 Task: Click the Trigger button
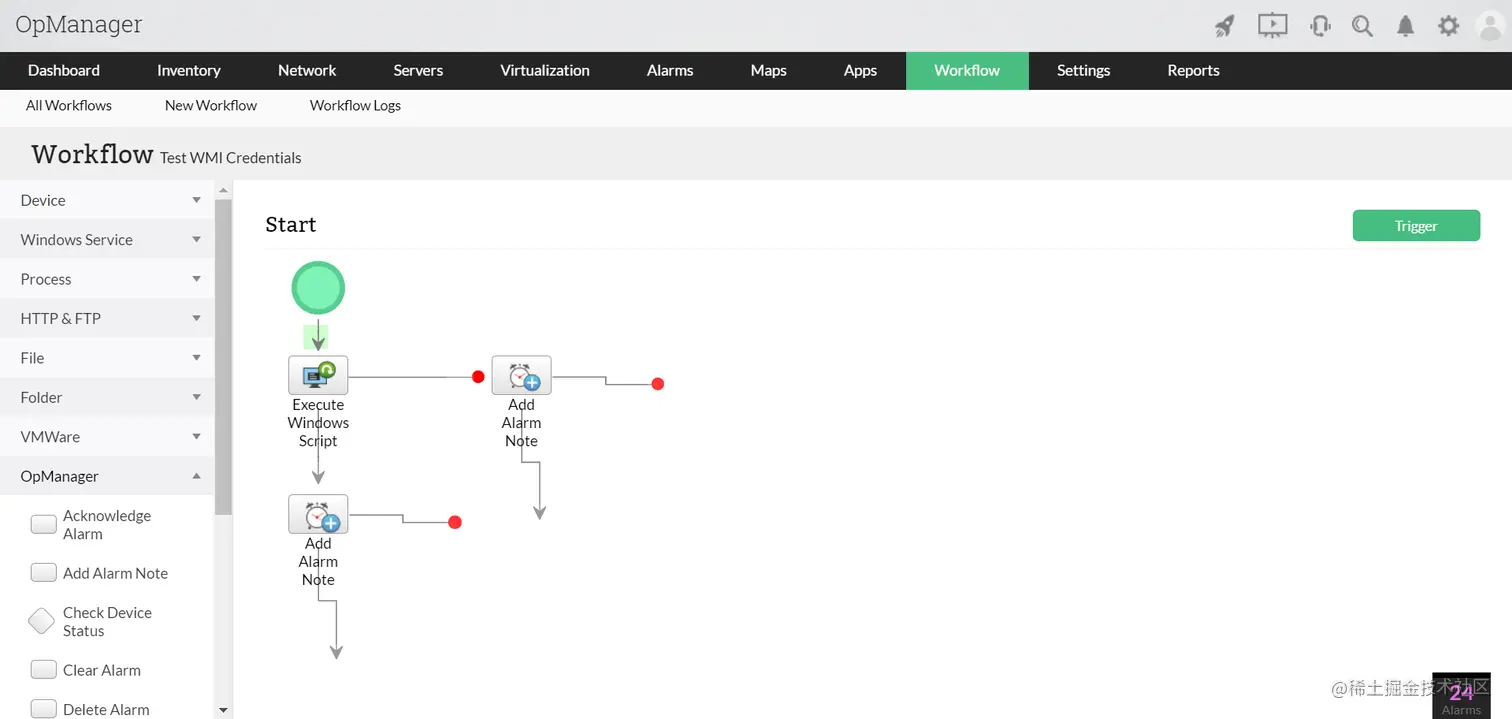[x=1416, y=225]
